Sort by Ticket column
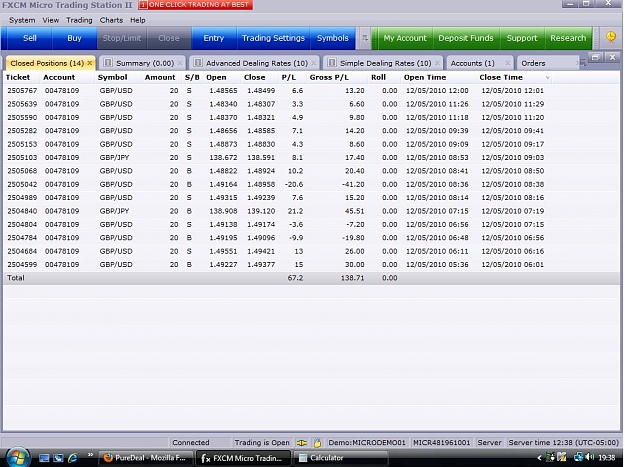 click(x=18, y=77)
